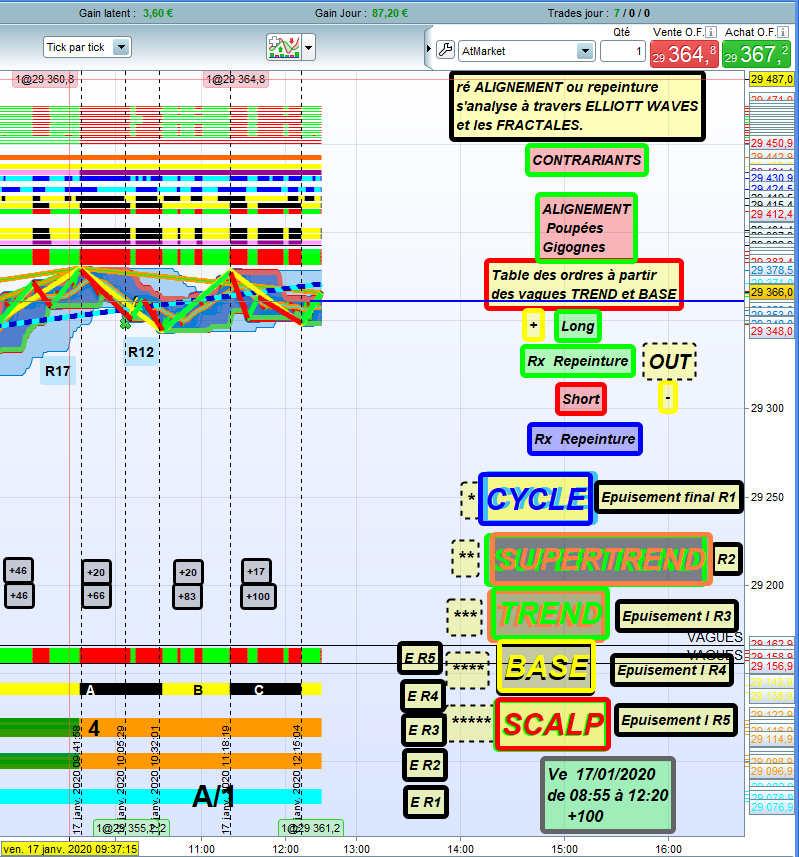The image size is (799, 857).
Task: Click the 1@29 361,2 order label at bottom
Action: point(310,828)
